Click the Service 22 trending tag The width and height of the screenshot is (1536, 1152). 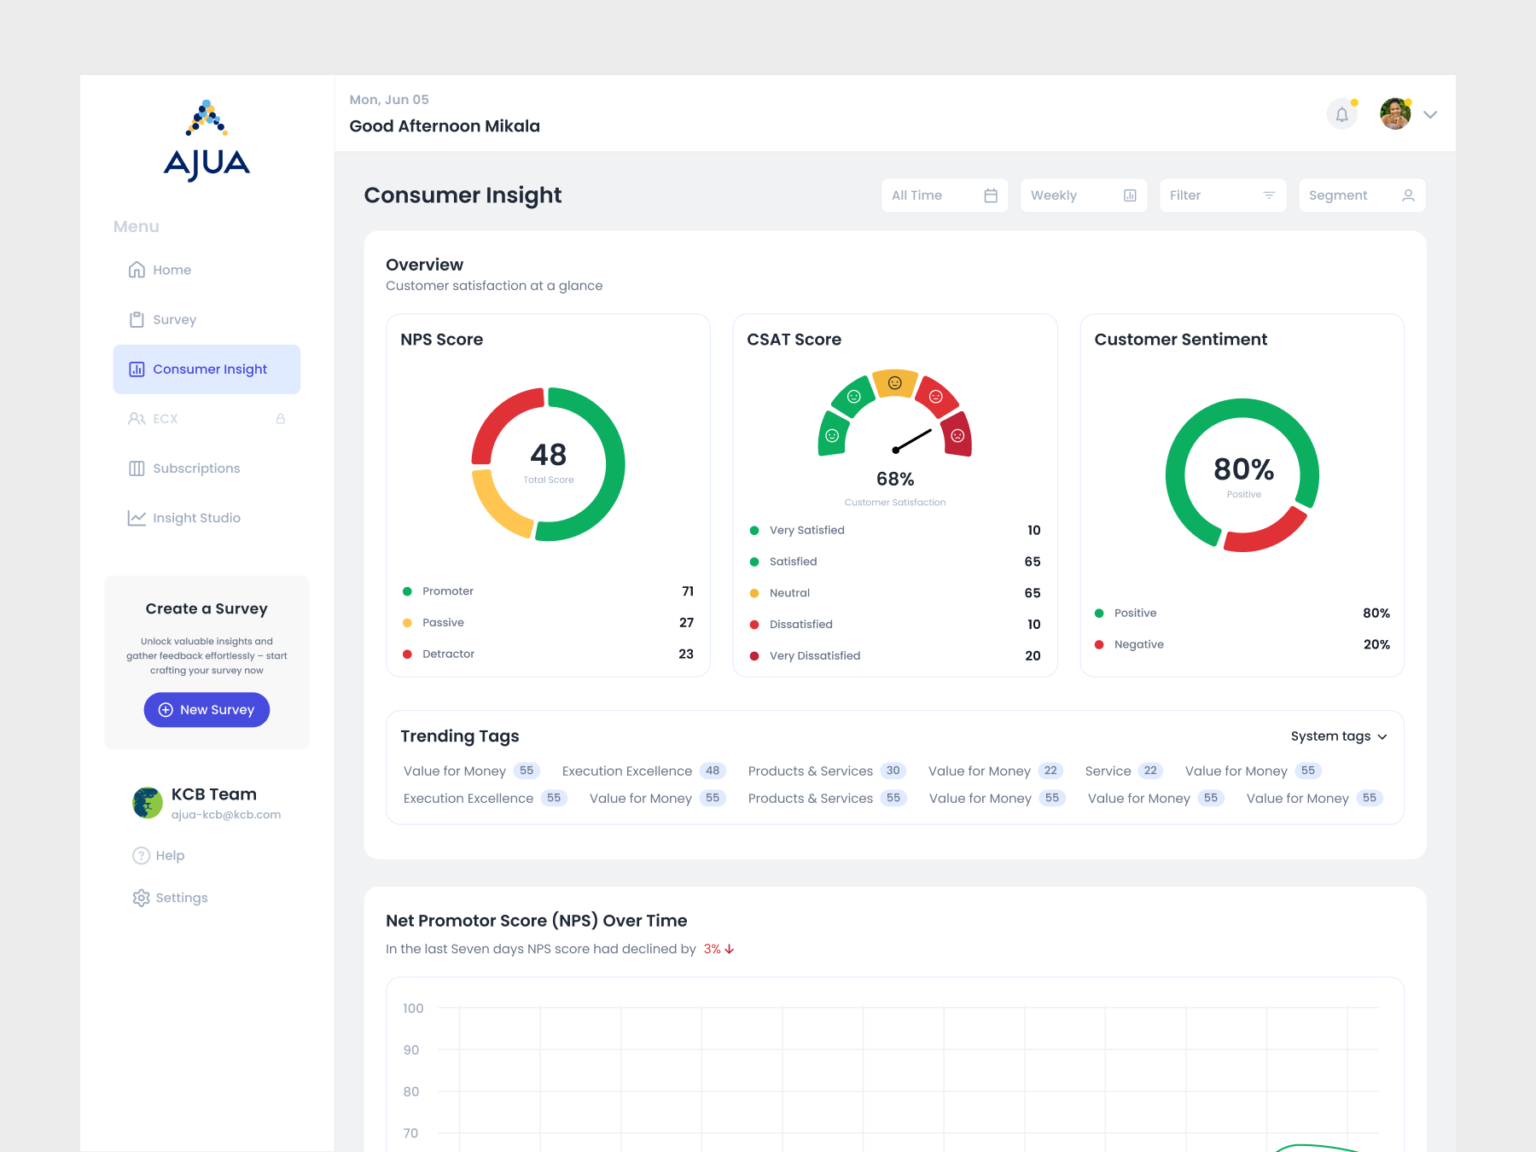1122,771
